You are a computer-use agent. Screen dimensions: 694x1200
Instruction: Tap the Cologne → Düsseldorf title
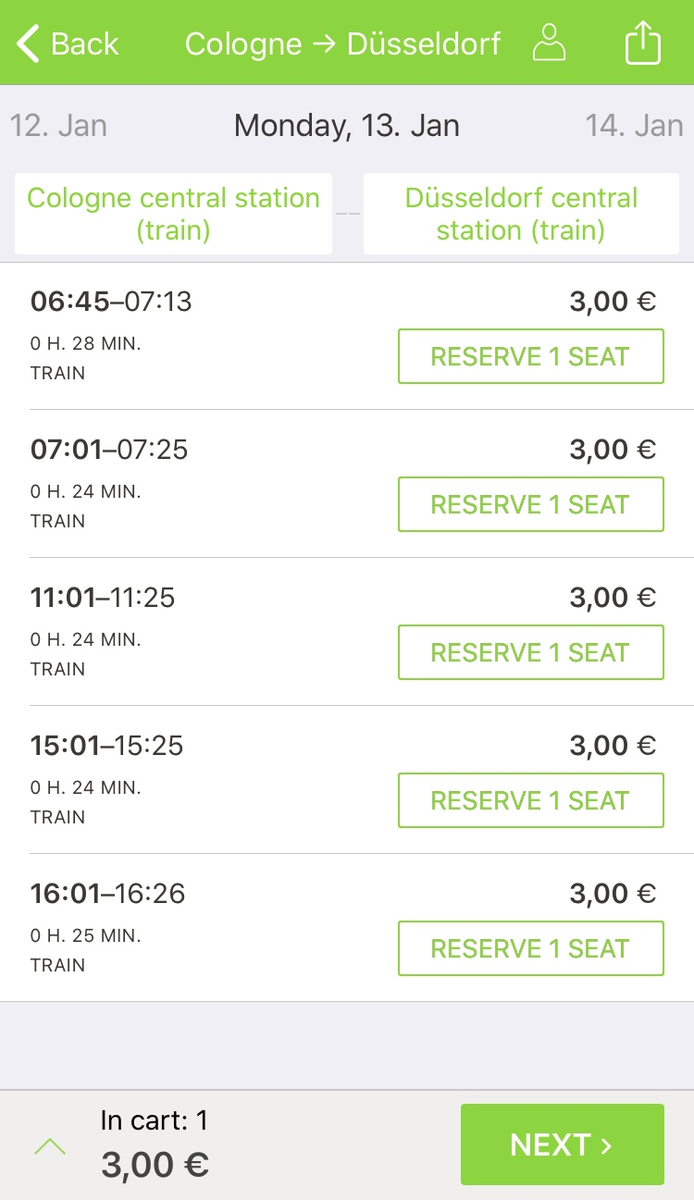coord(343,44)
